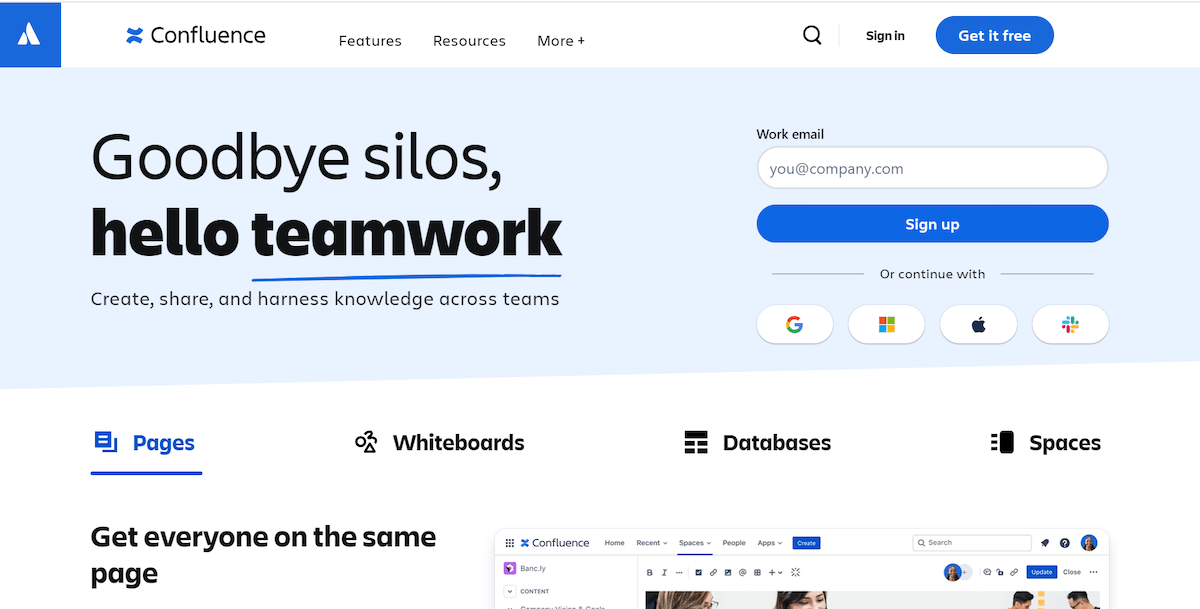Click the comment icon beside Update in preview
Screen dimensions: 1200x609
coord(987,572)
